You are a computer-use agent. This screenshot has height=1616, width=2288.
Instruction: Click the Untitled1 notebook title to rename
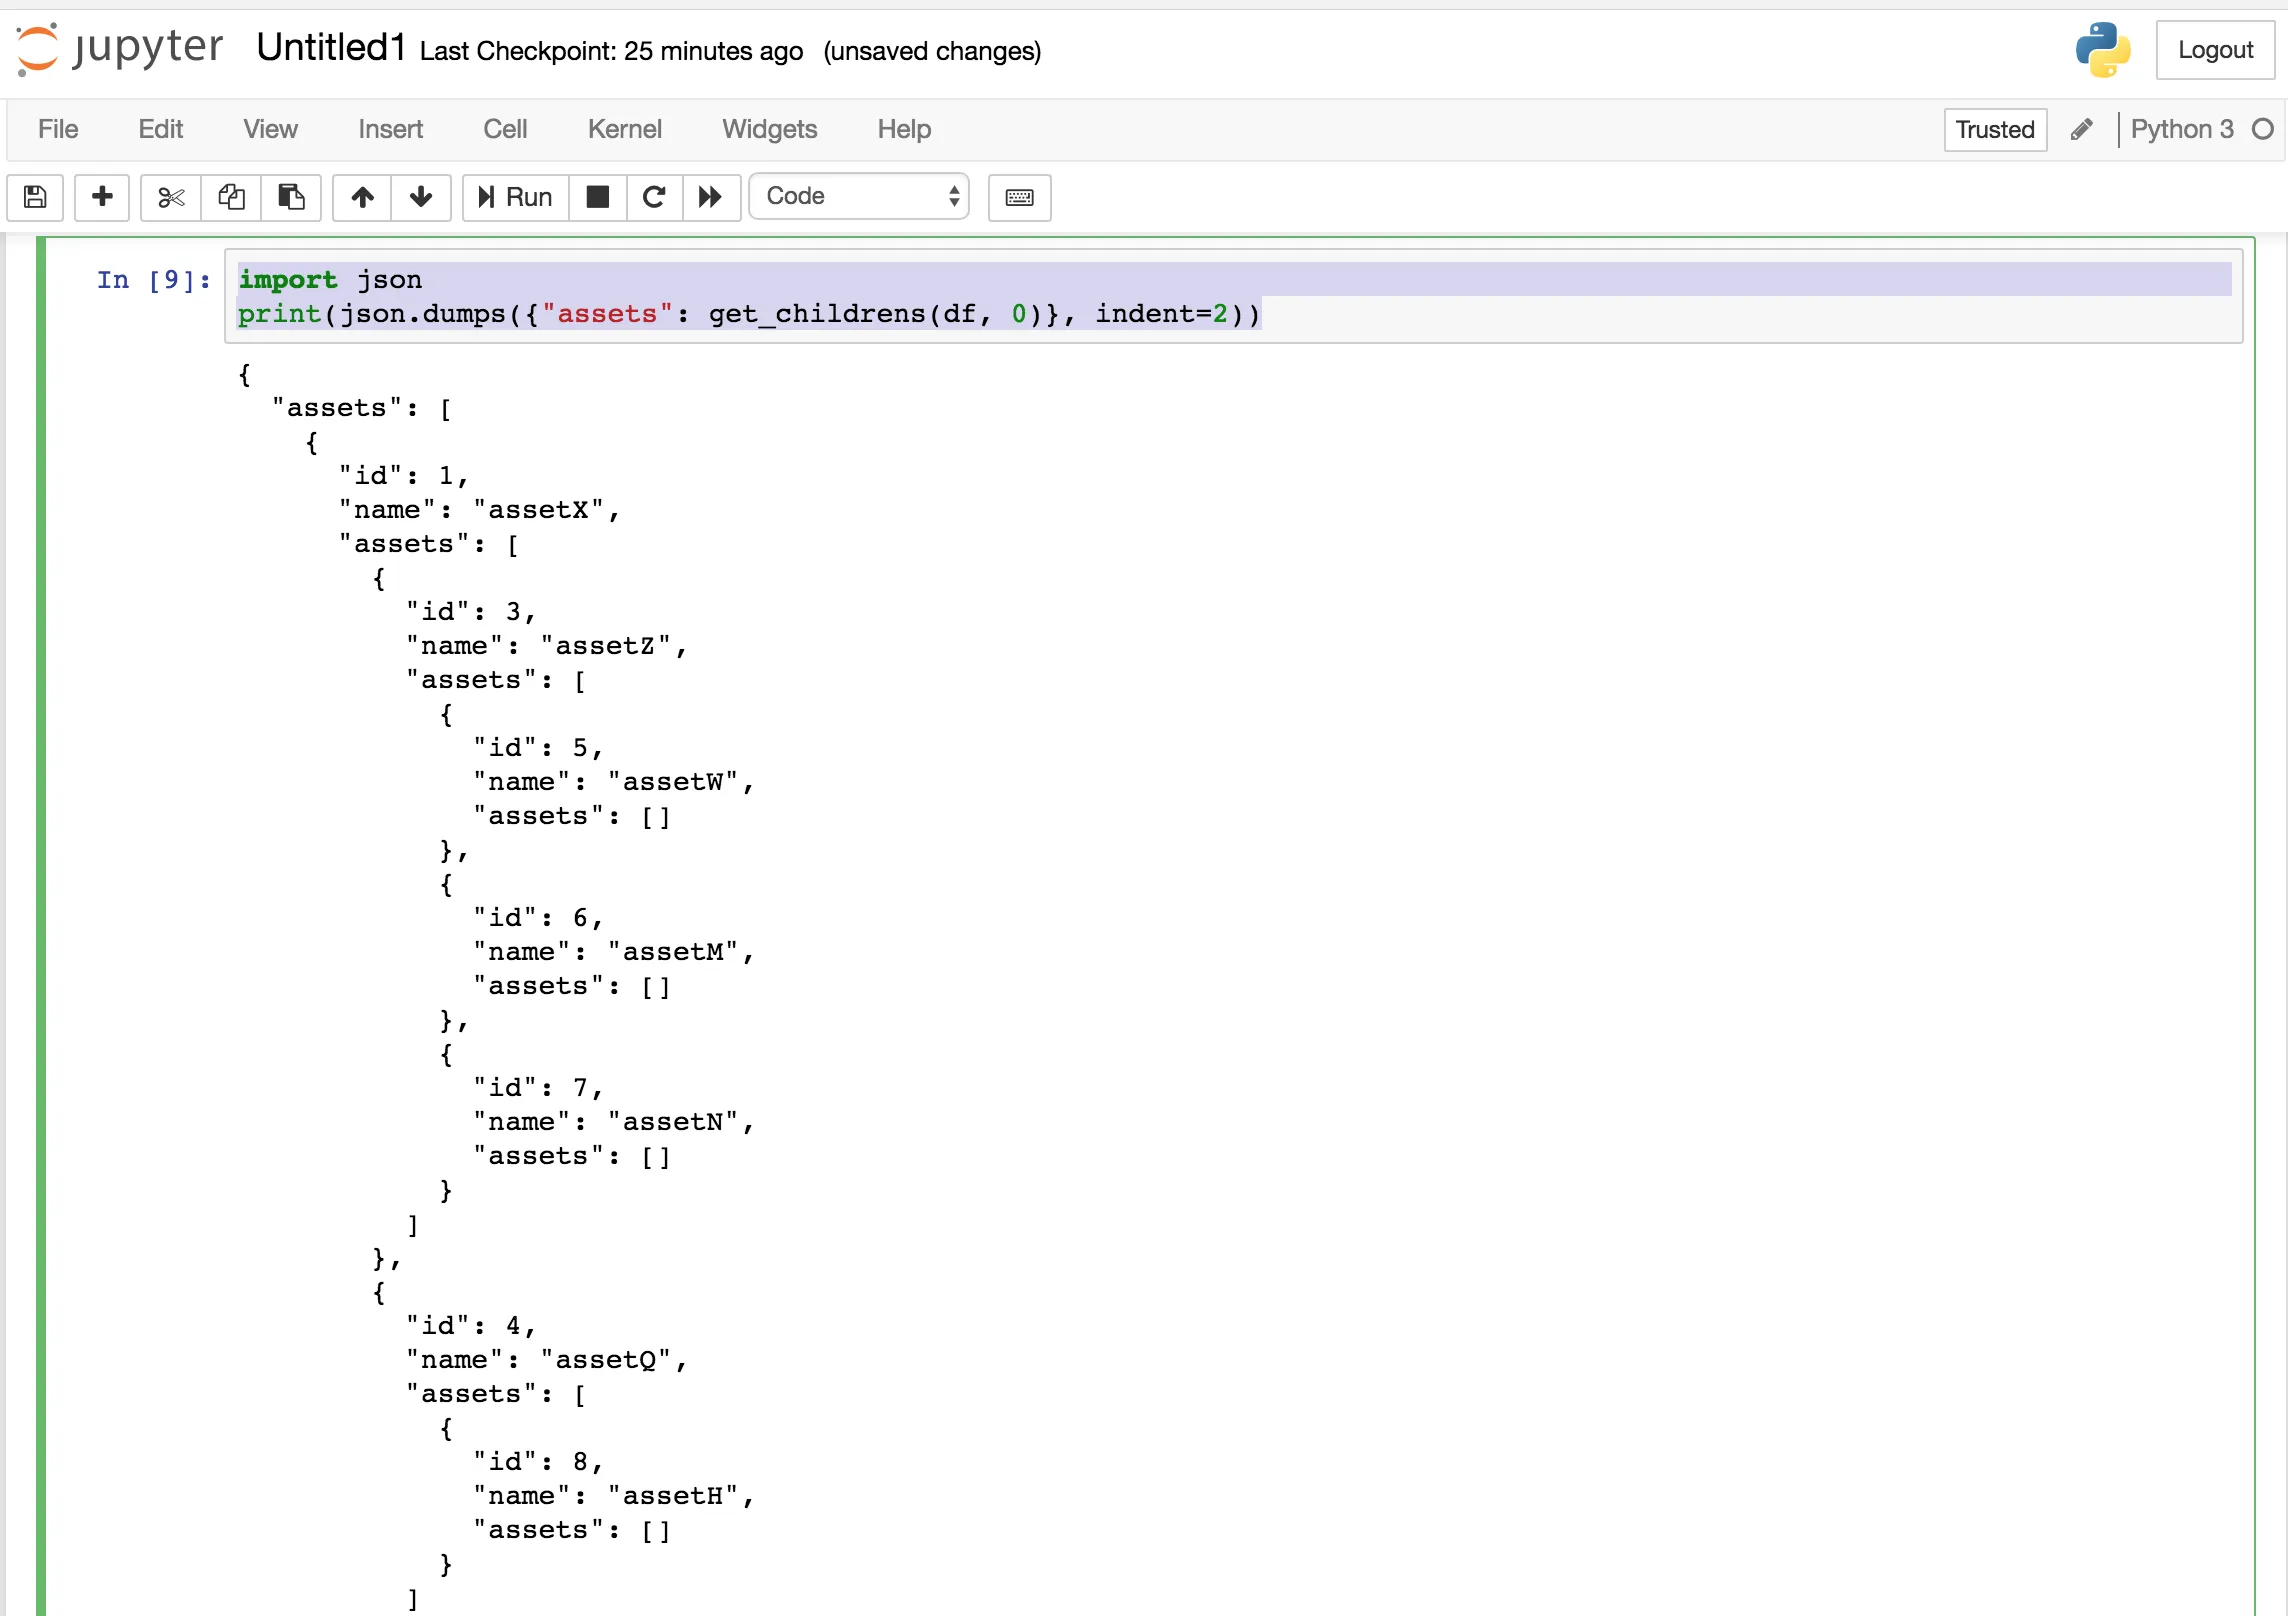click(x=331, y=48)
